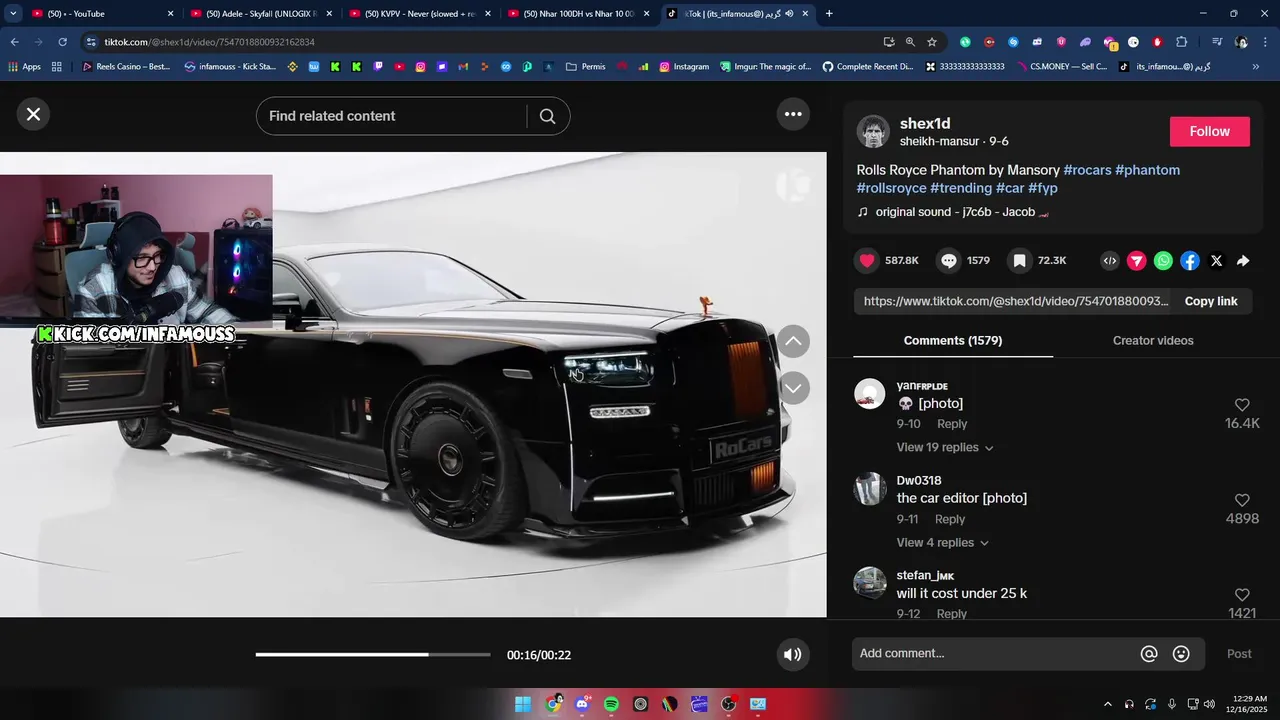Screen dimensions: 1280x720
Task: Open comments via speech bubble icon
Action: pos(949,261)
